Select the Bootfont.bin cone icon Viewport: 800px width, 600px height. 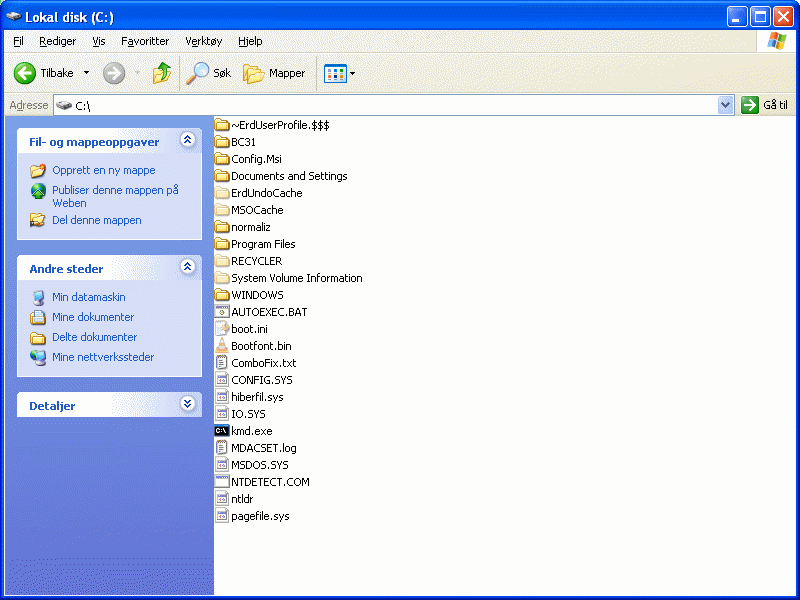point(222,345)
